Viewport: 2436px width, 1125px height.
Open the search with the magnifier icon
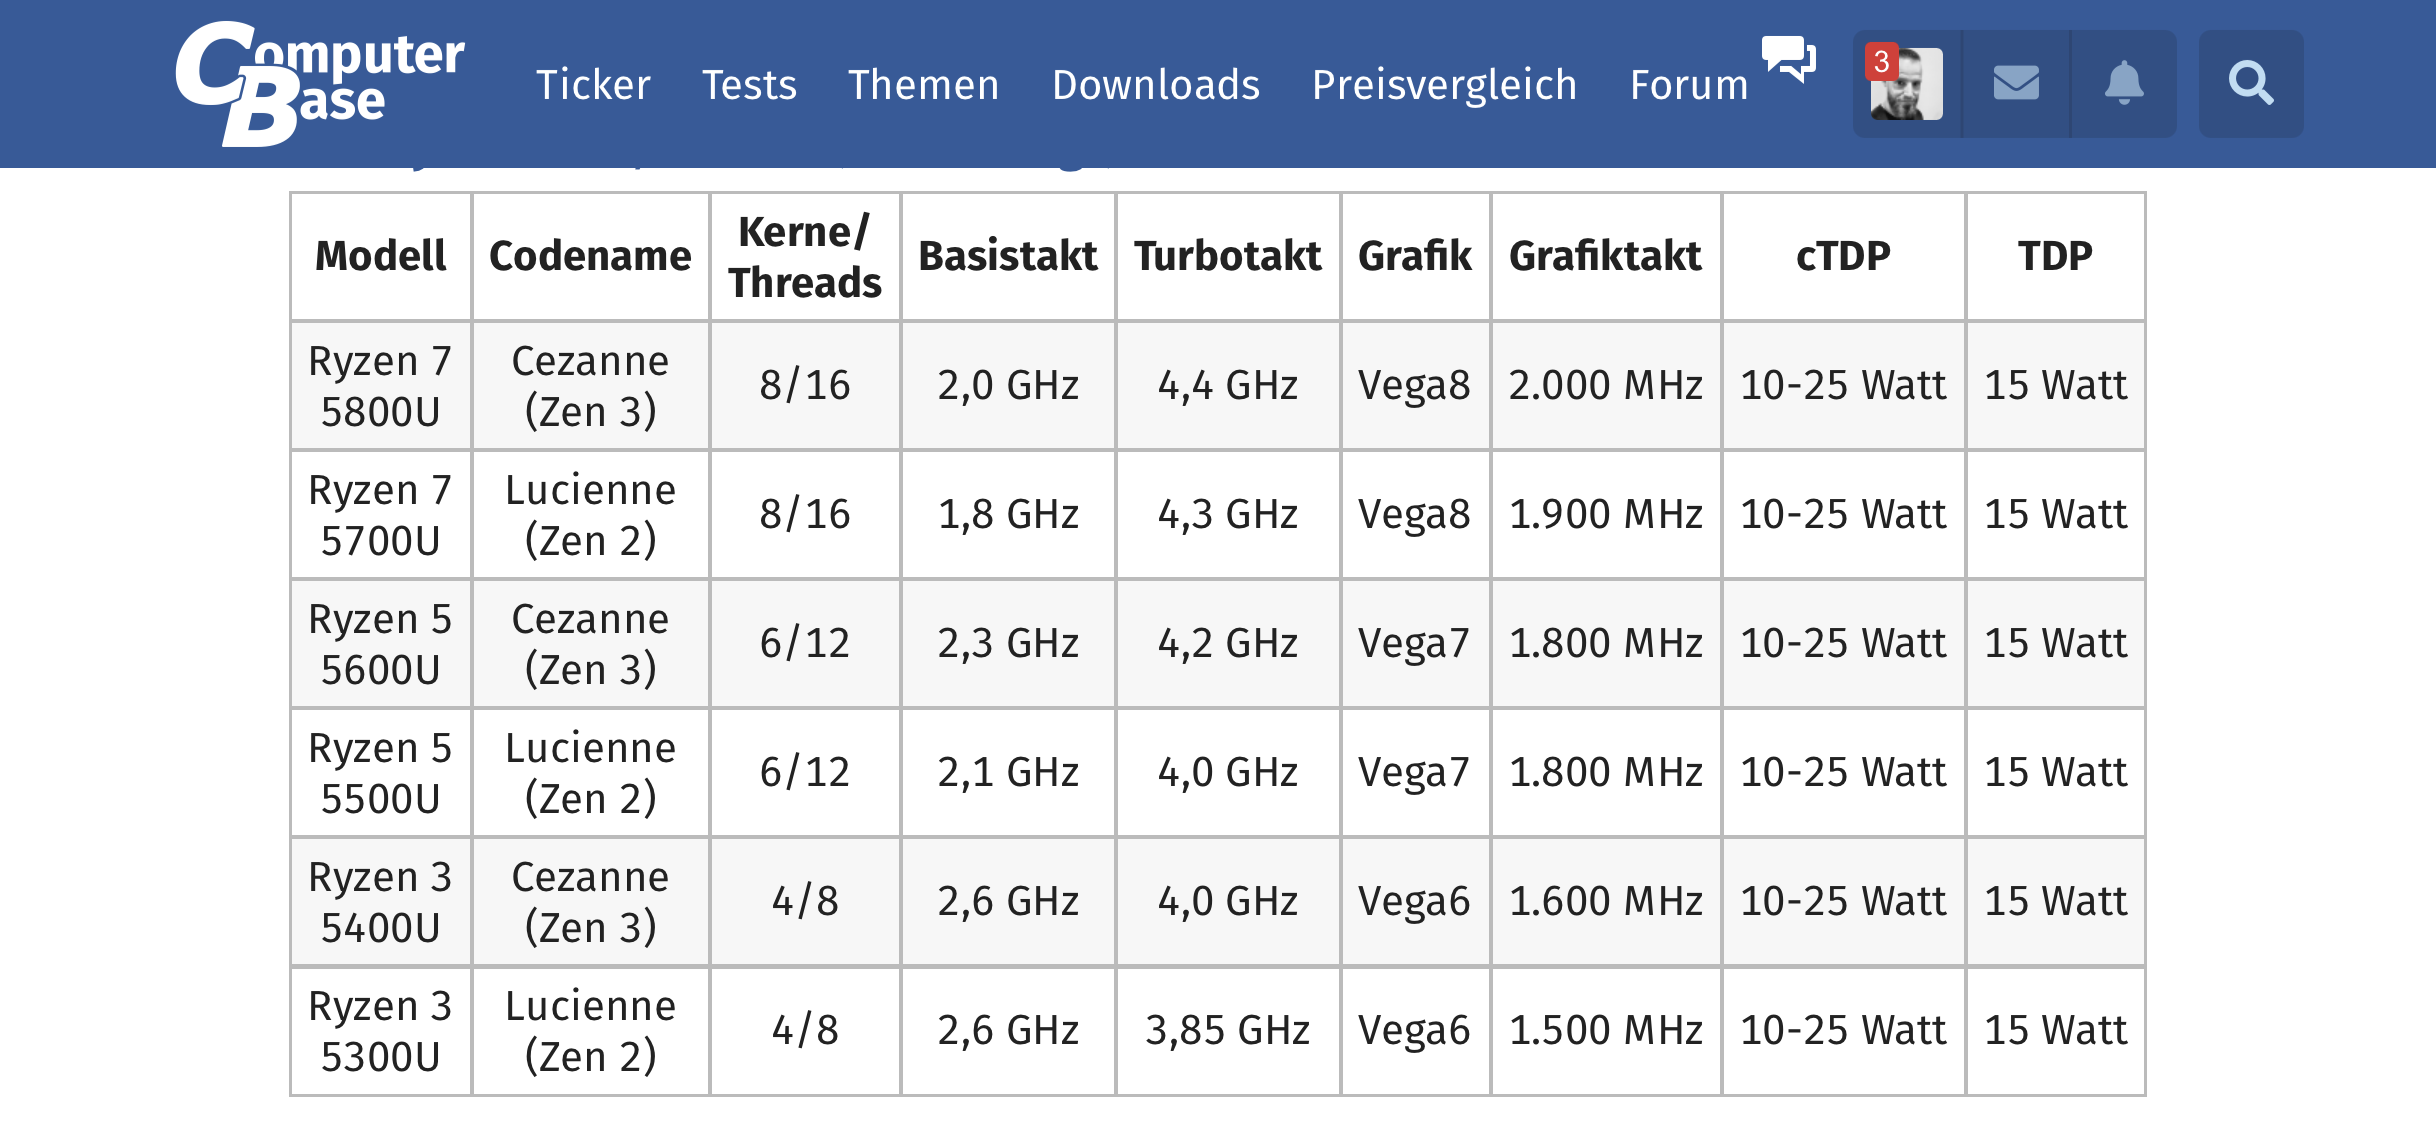(x=2251, y=83)
